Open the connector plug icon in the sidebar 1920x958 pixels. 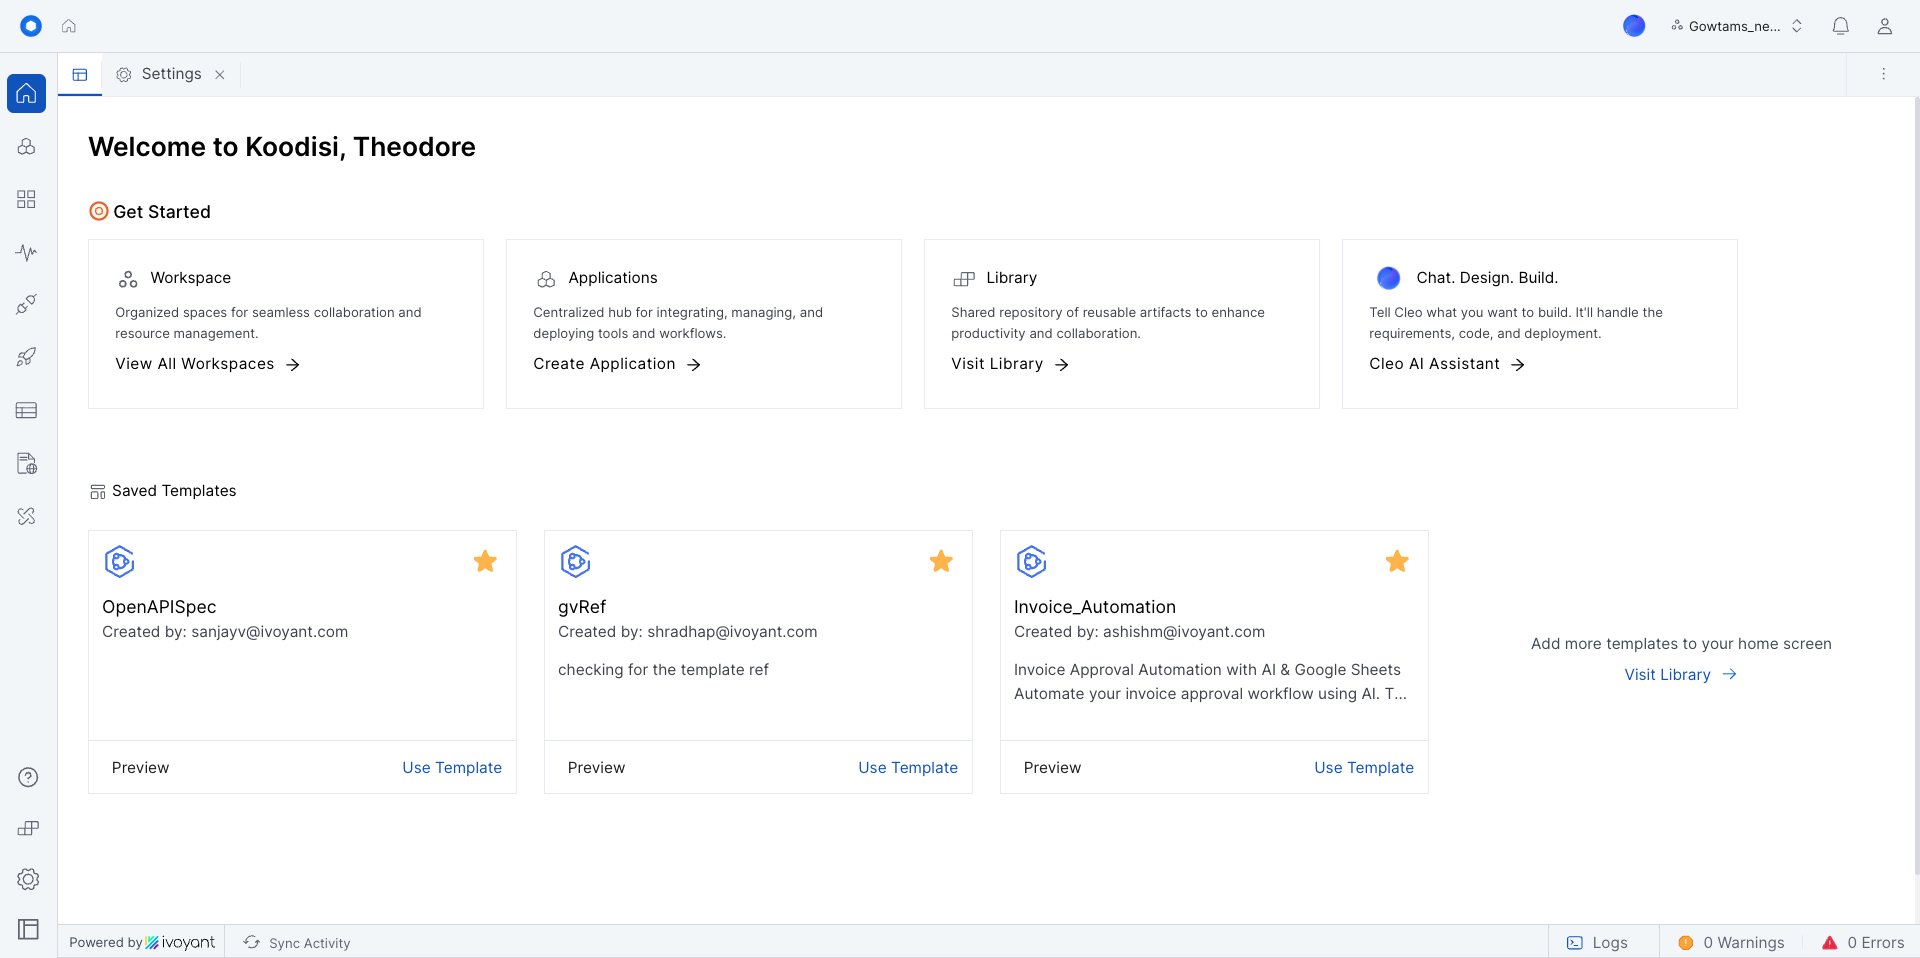click(x=27, y=304)
